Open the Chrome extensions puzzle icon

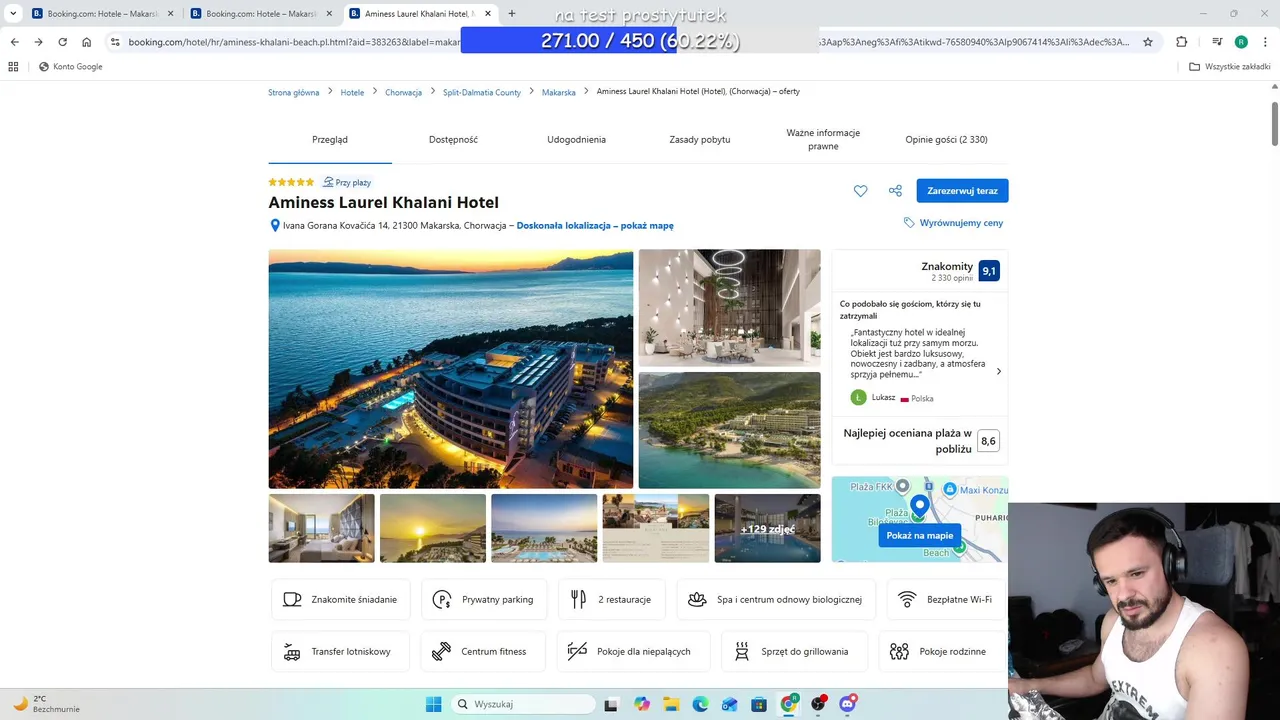click(1182, 42)
